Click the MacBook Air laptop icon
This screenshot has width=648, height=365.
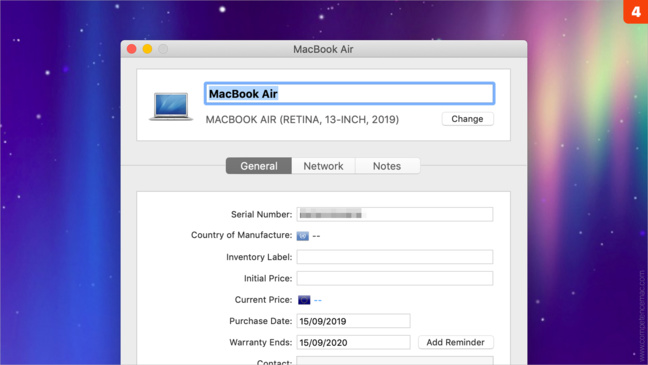point(171,106)
